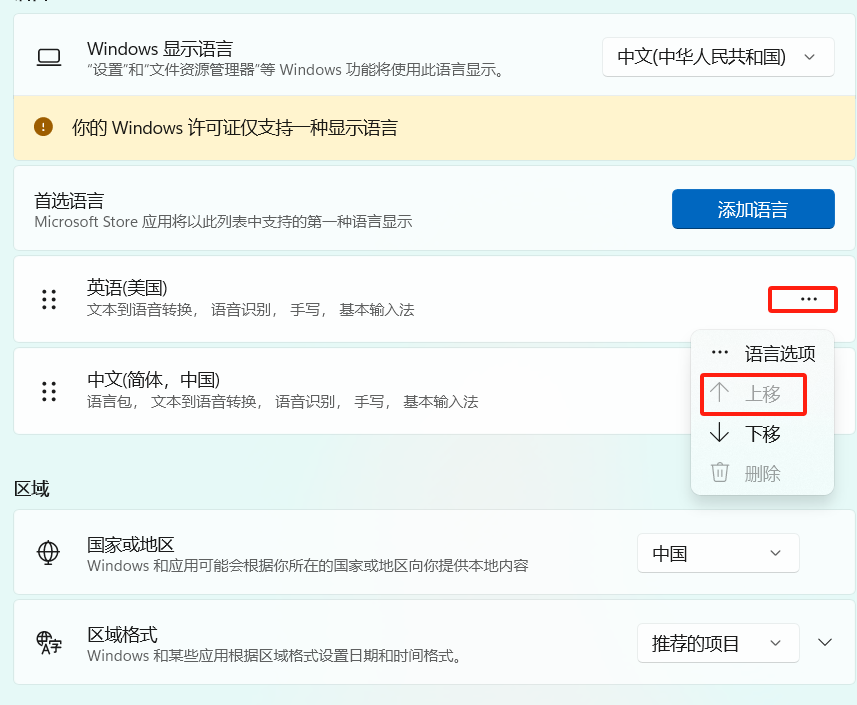The height and width of the screenshot is (705, 857).
Task: Click the 区域 section heading
Action: (31, 489)
